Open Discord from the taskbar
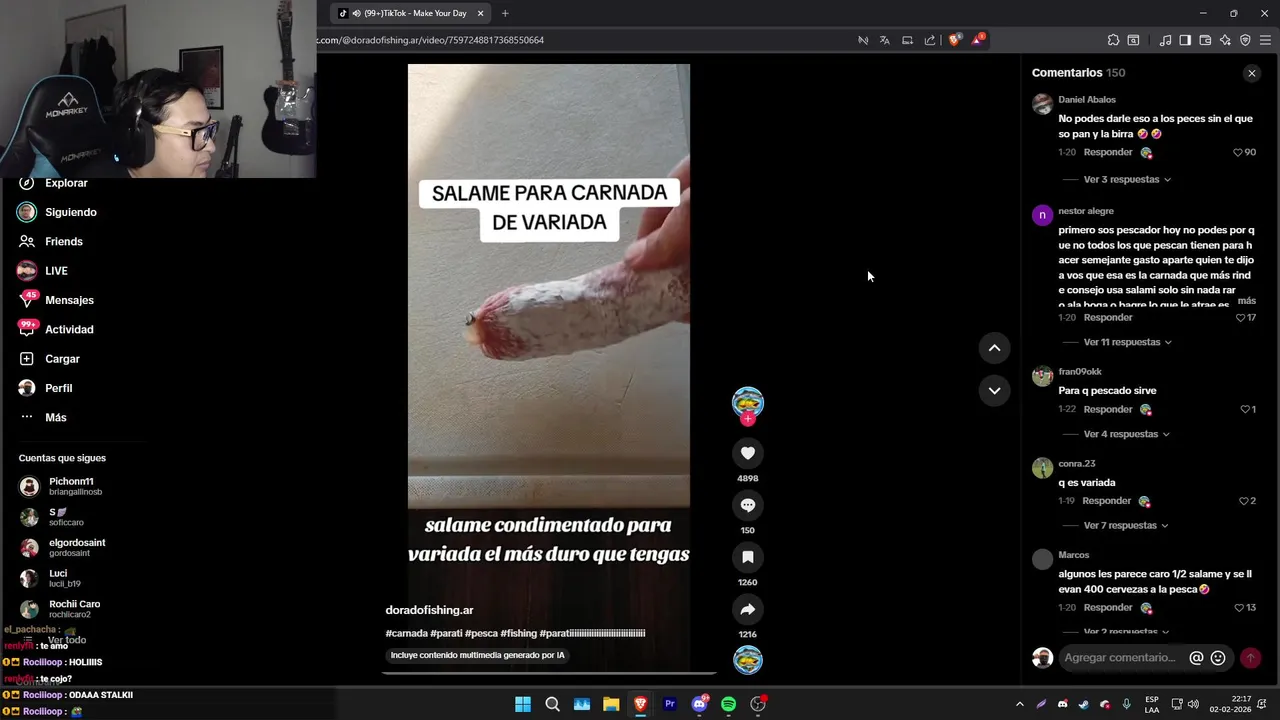Screen dimensions: 1280x720 click(x=699, y=704)
